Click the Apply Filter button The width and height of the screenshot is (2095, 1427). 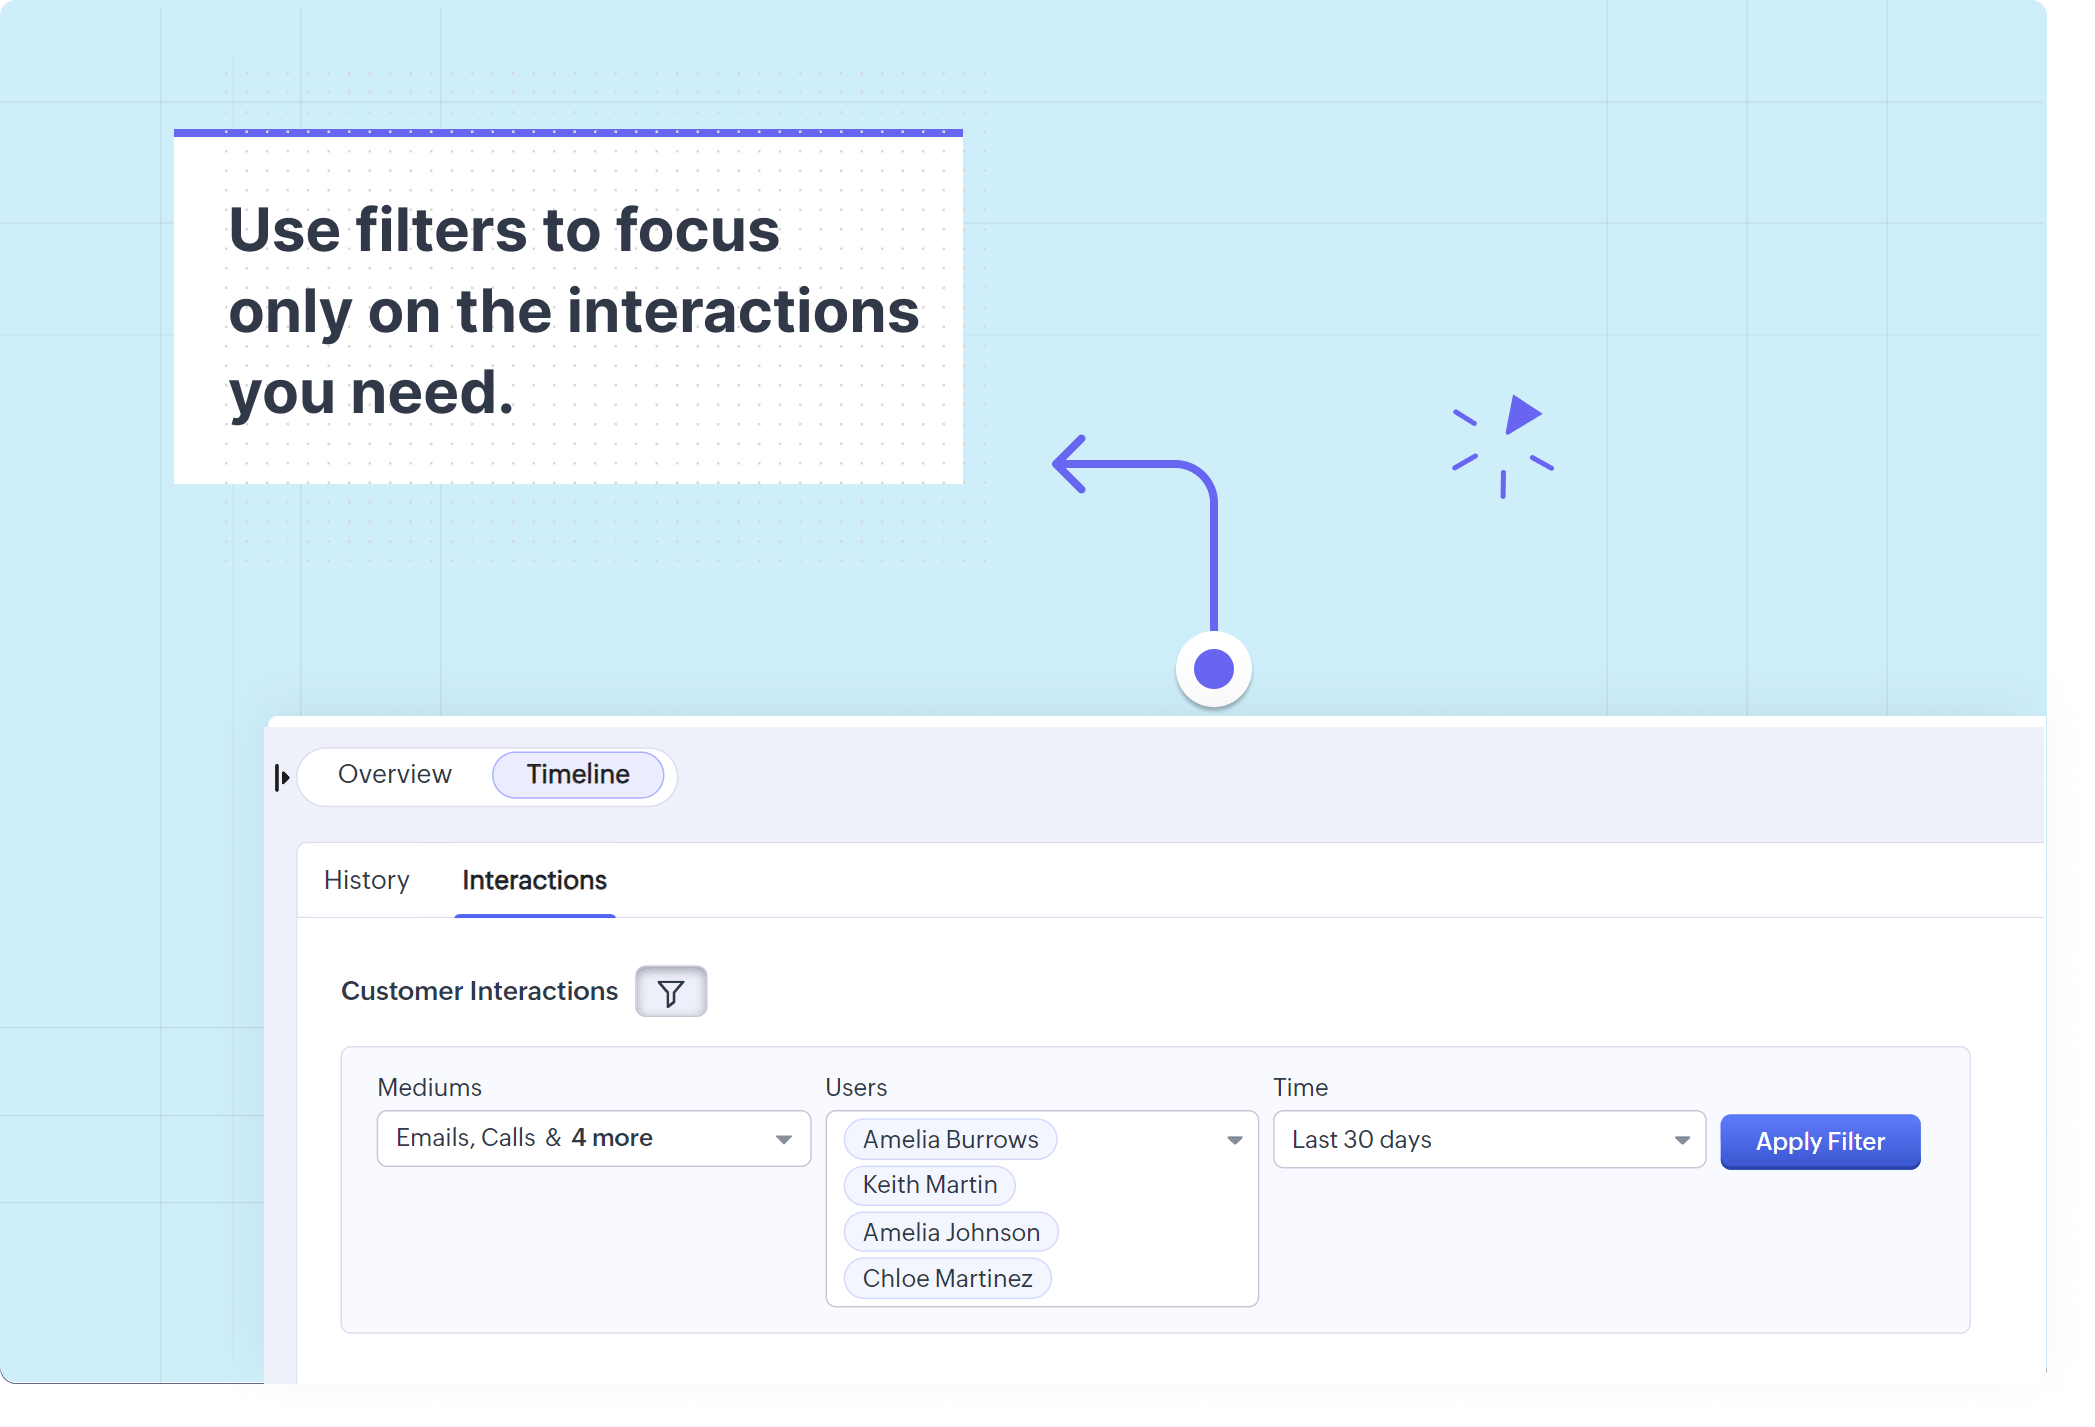1819,1141
